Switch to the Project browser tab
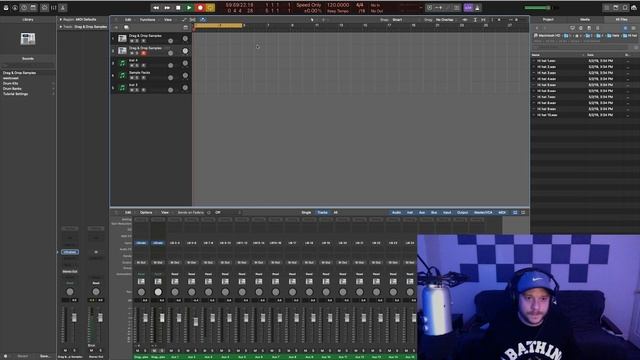 click(x=548, y=20)
